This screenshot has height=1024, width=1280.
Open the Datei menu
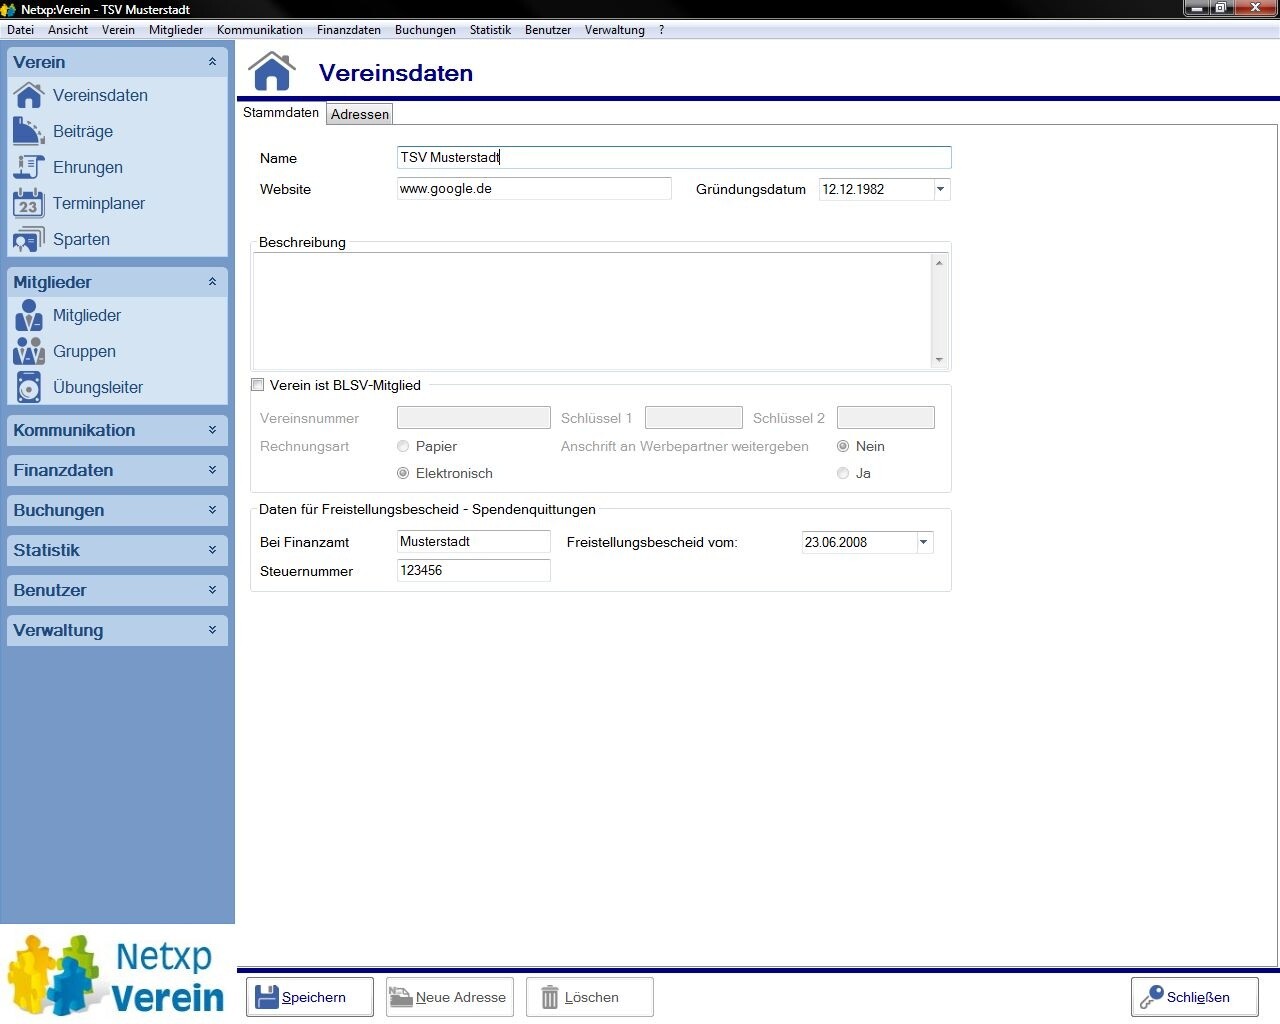(20, 30)
